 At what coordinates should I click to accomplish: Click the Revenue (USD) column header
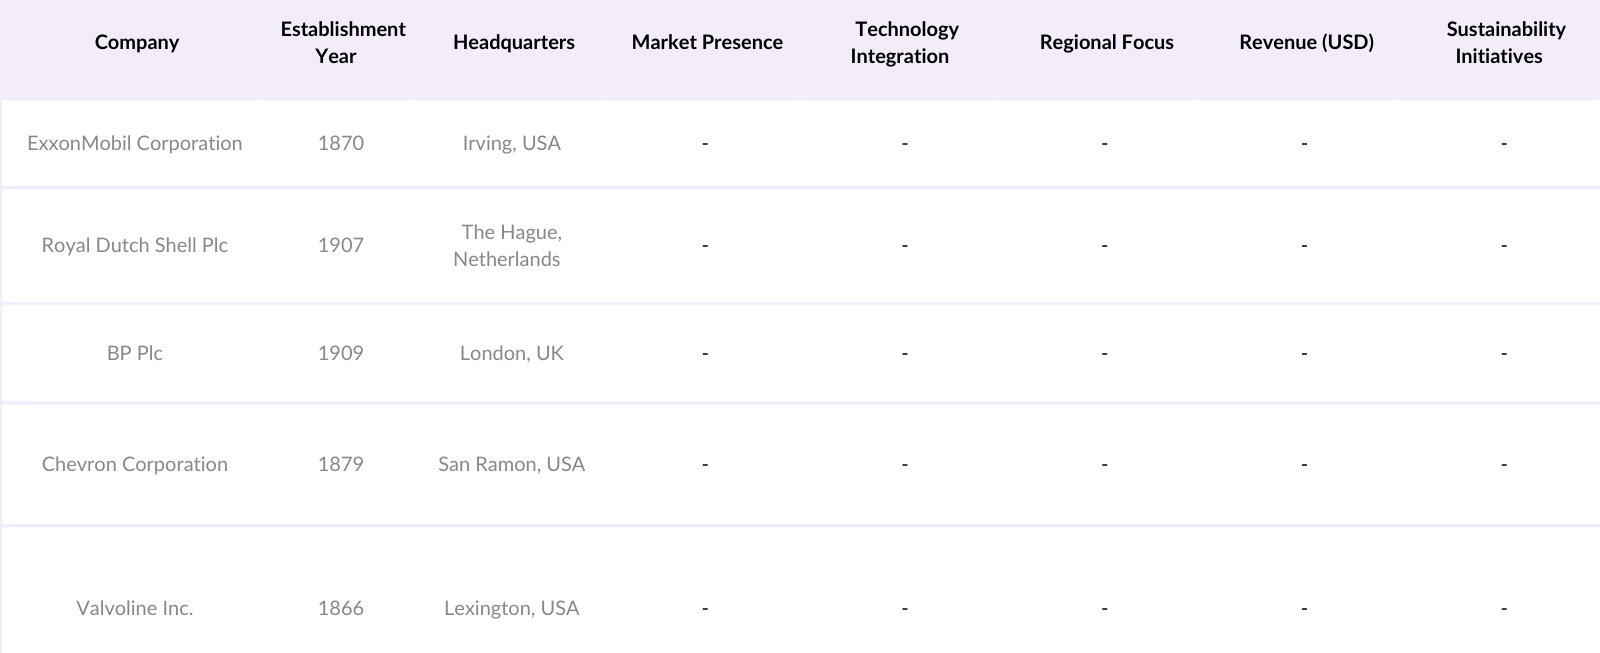tap(1306, 42)
